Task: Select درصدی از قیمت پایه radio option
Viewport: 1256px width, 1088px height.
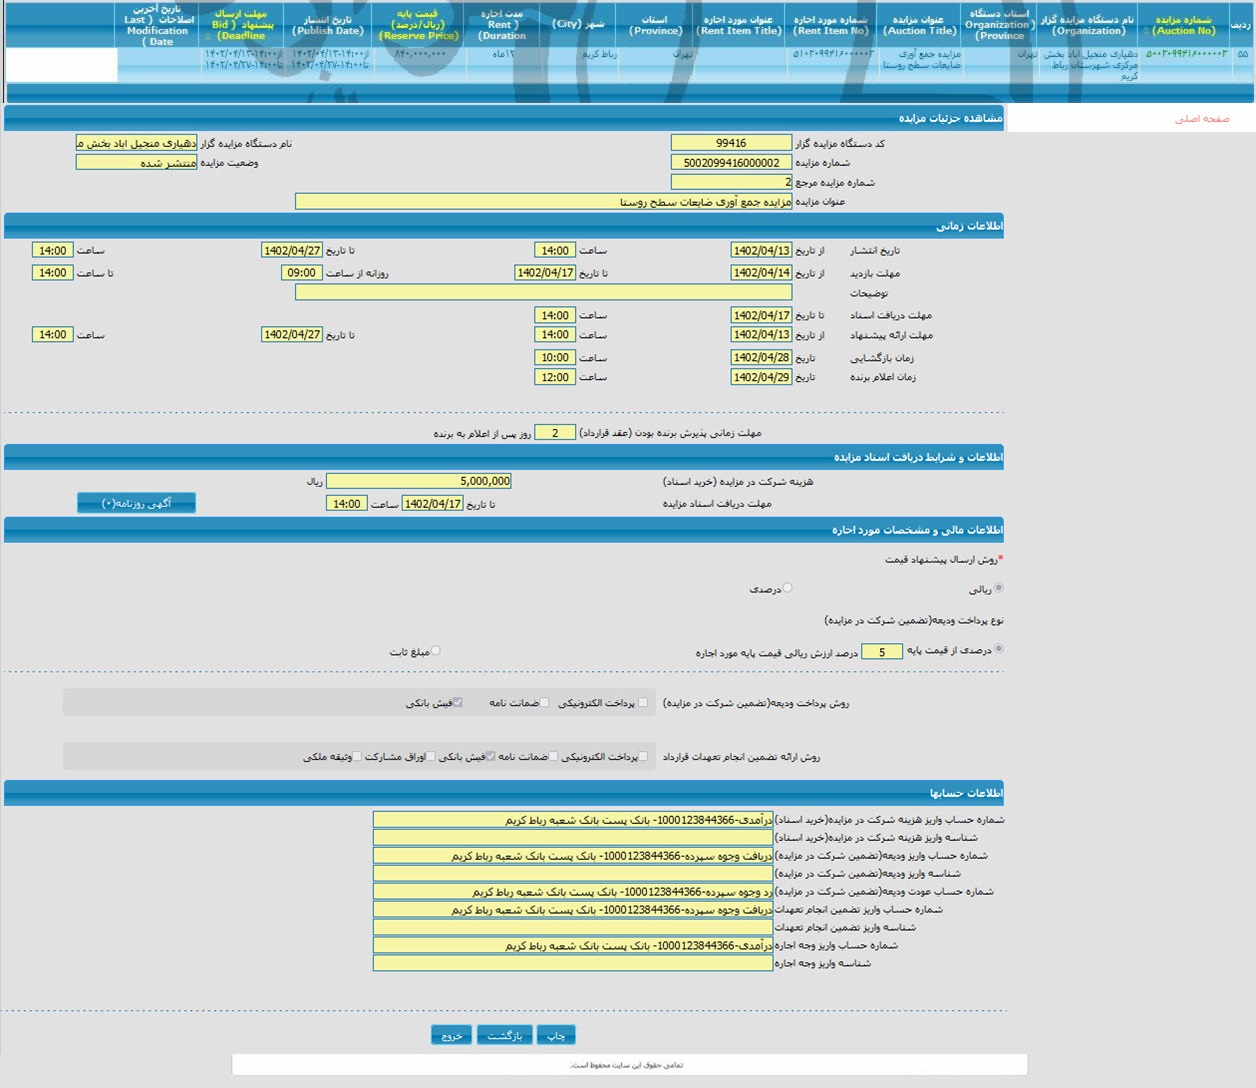Action: (x=998, y=650)
